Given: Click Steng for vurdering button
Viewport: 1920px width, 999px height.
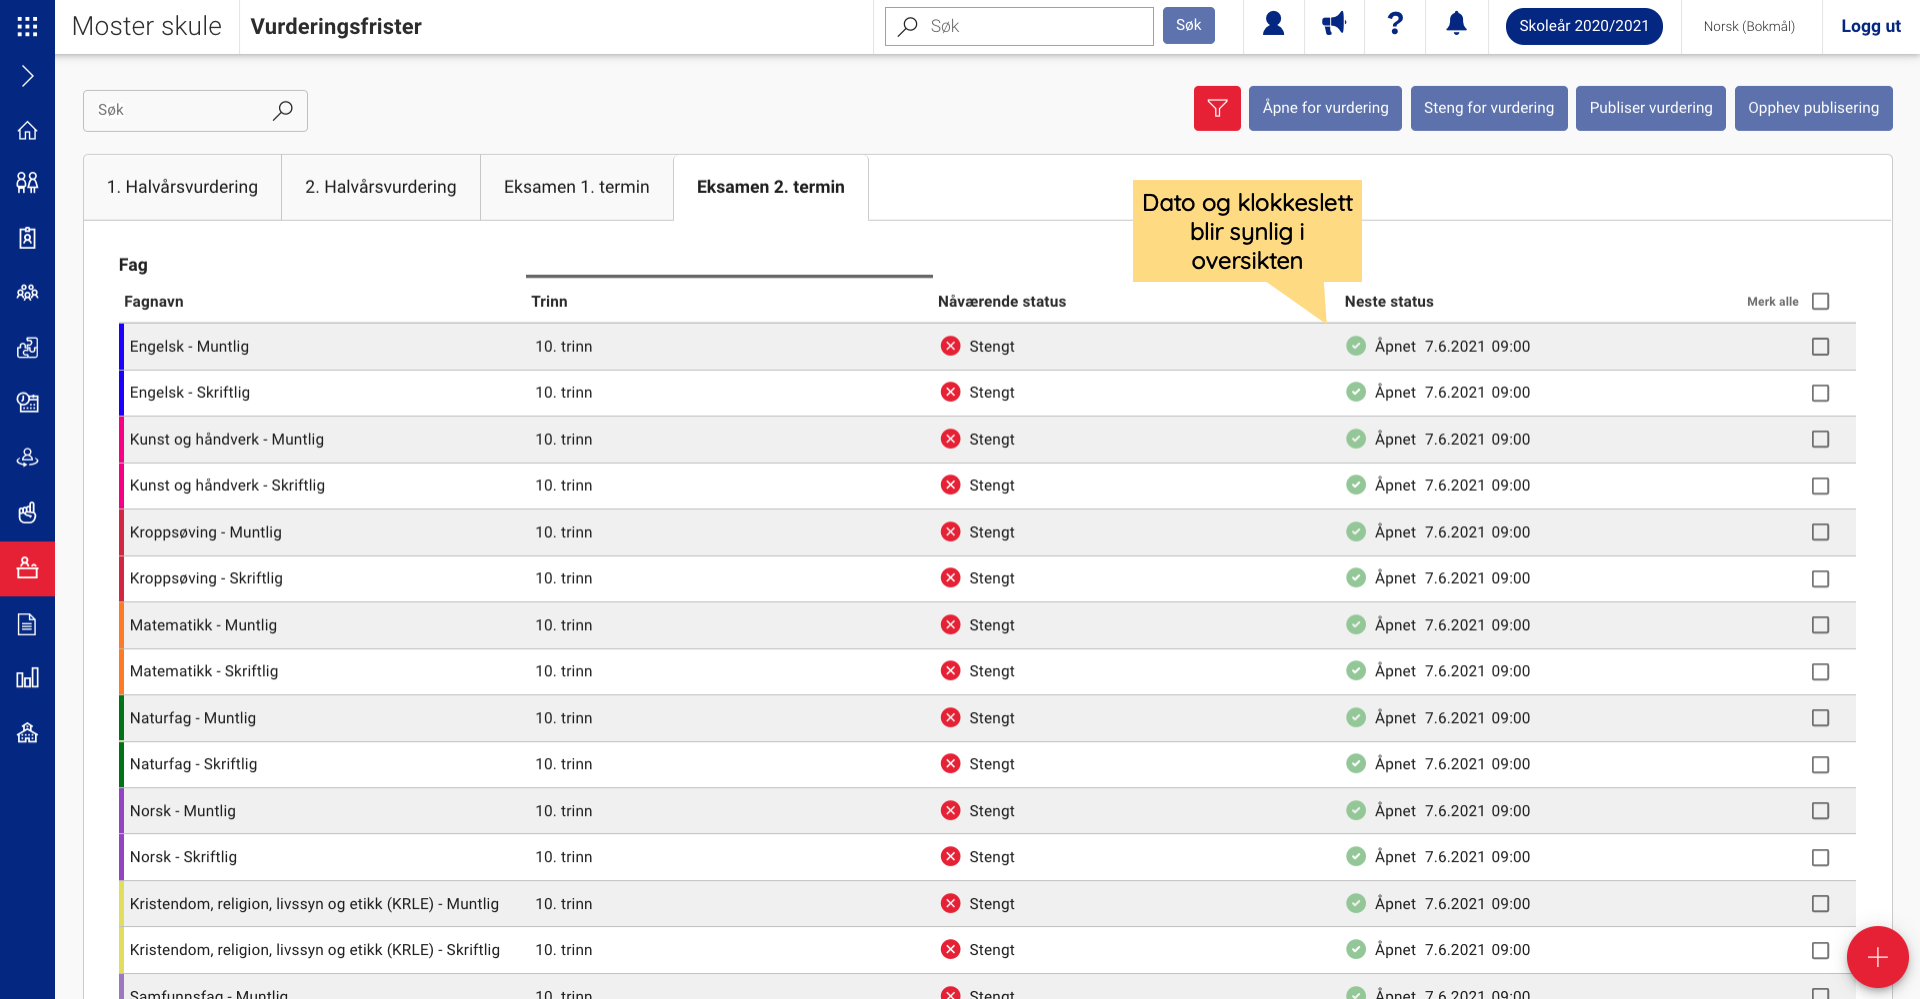Looking at the screenshot, I should click(x=1489, y=108).
